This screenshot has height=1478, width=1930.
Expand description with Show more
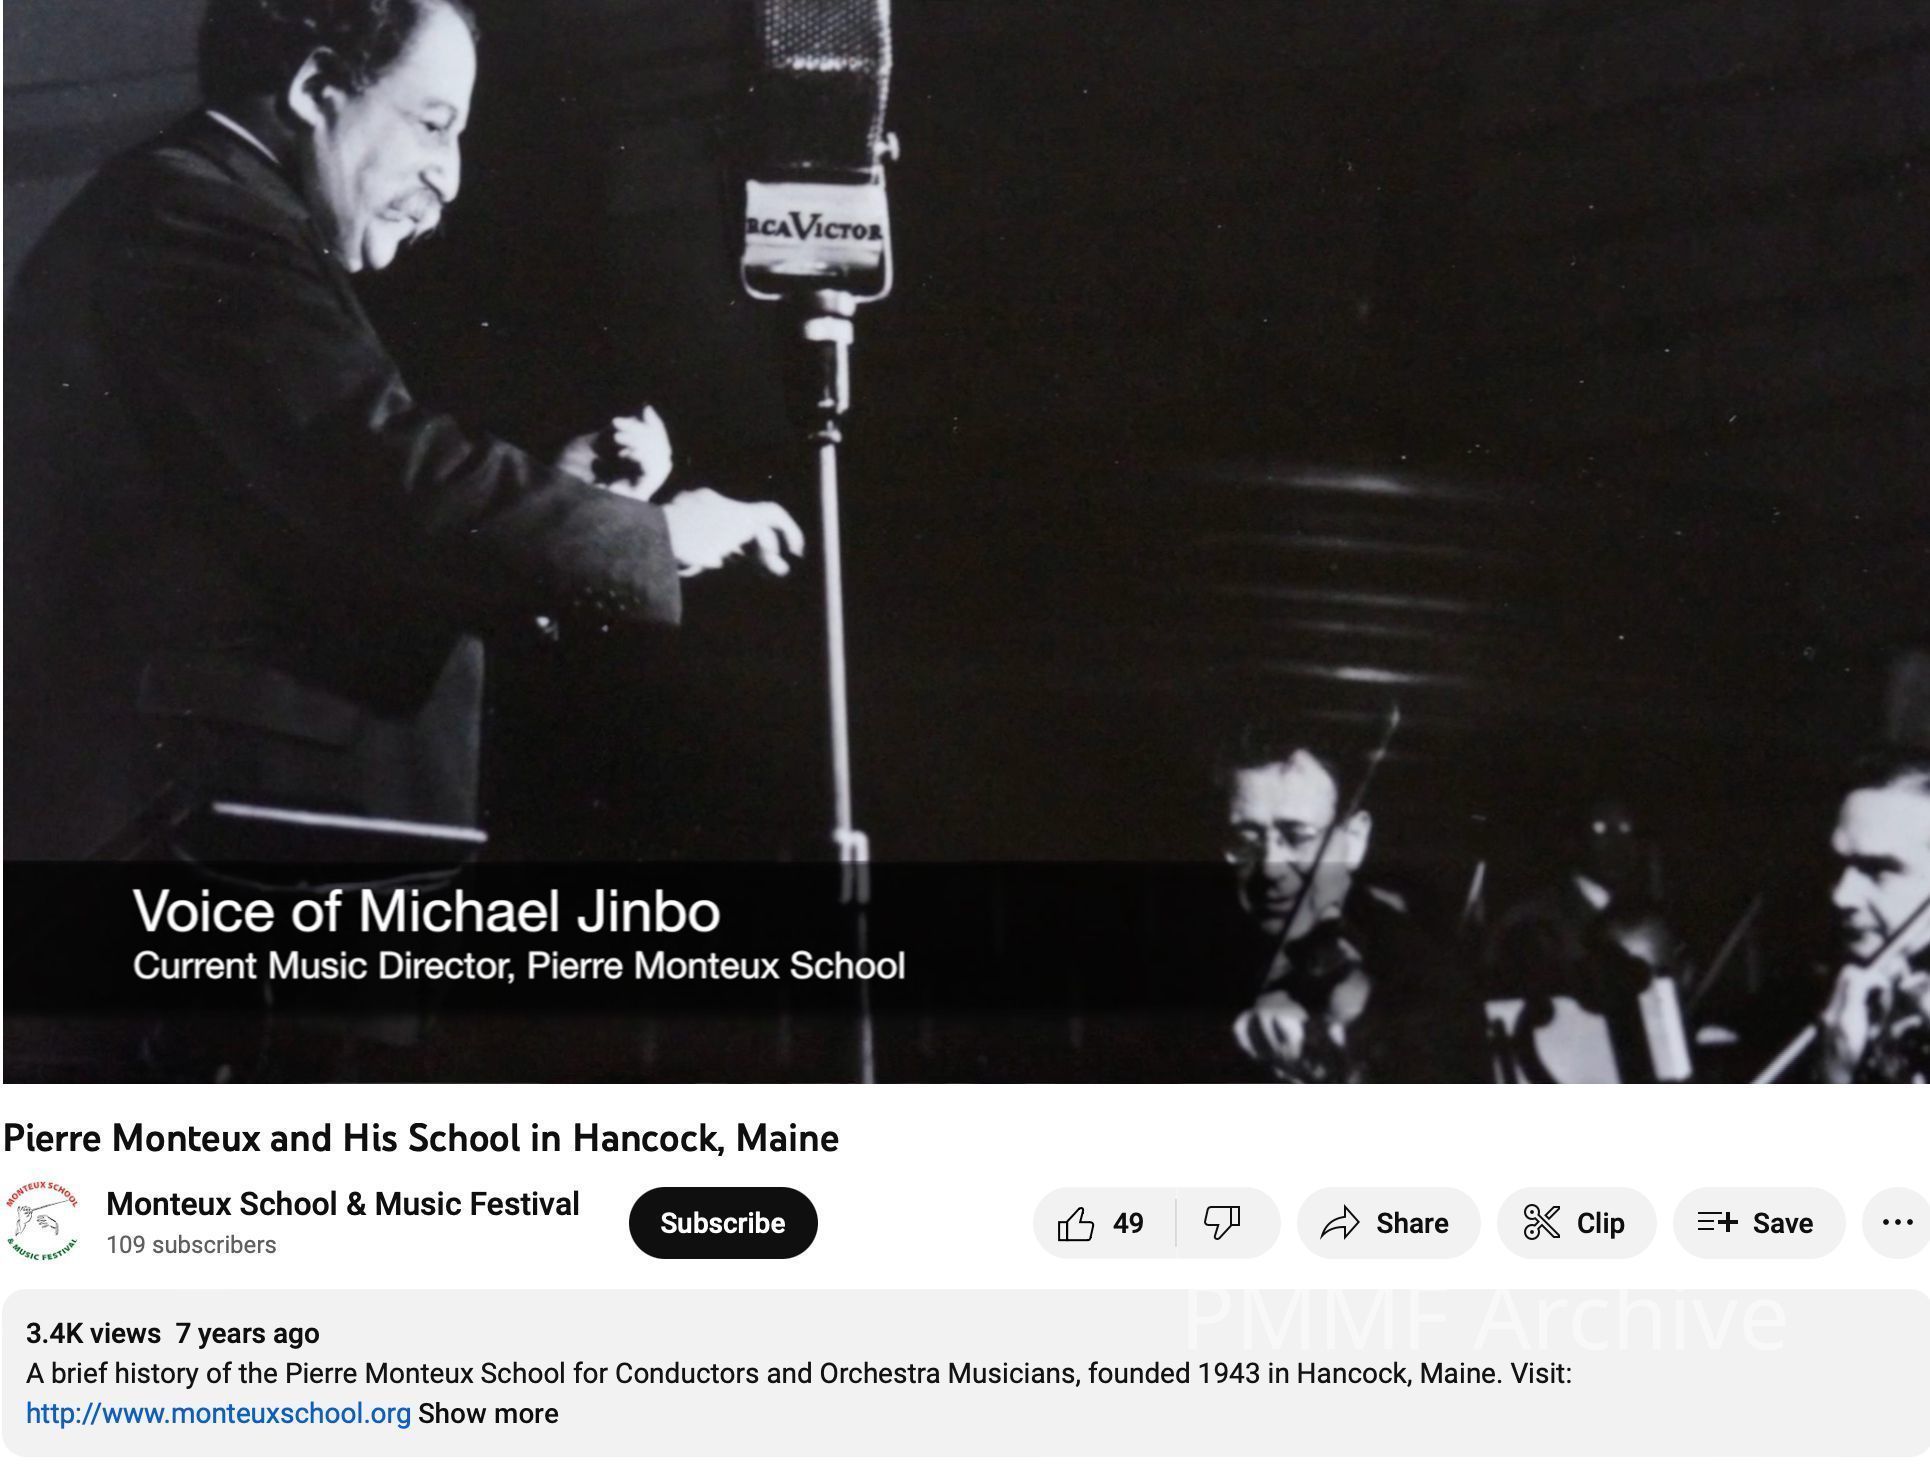click(x=488, y=1413)
